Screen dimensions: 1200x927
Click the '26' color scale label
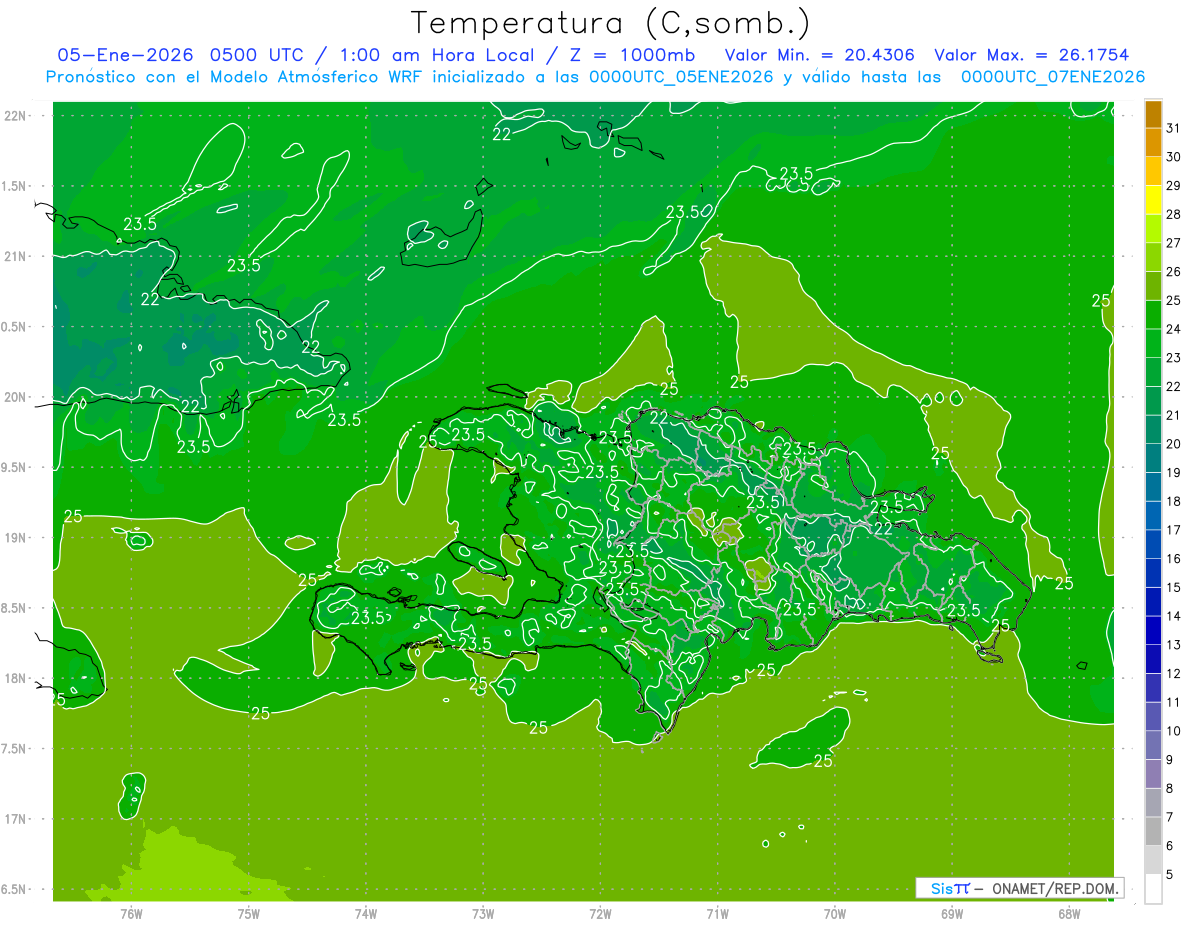(1174, 271)
